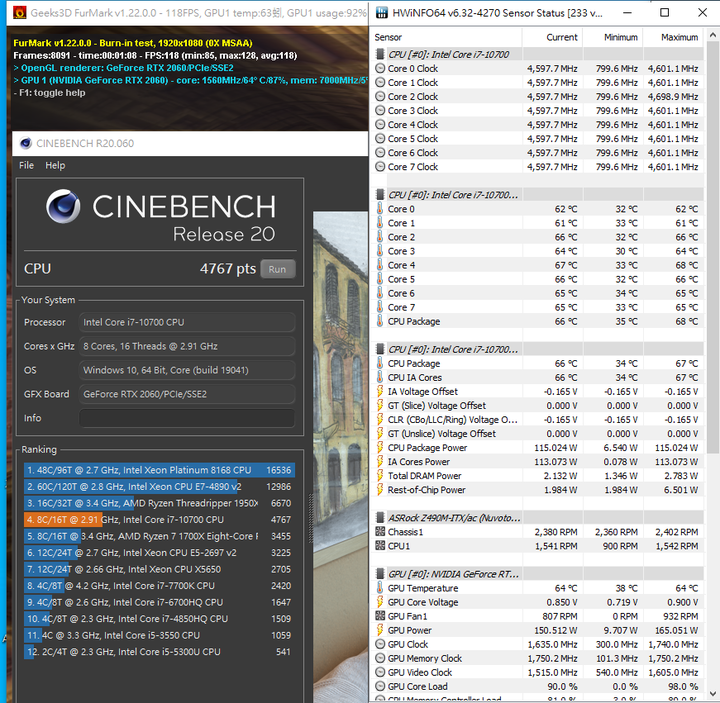The width and height of the screenshot is (720, 703).
Task: Select ranking entry Ryzen Threadripper 1950X
Action: (x=159, y=503)
